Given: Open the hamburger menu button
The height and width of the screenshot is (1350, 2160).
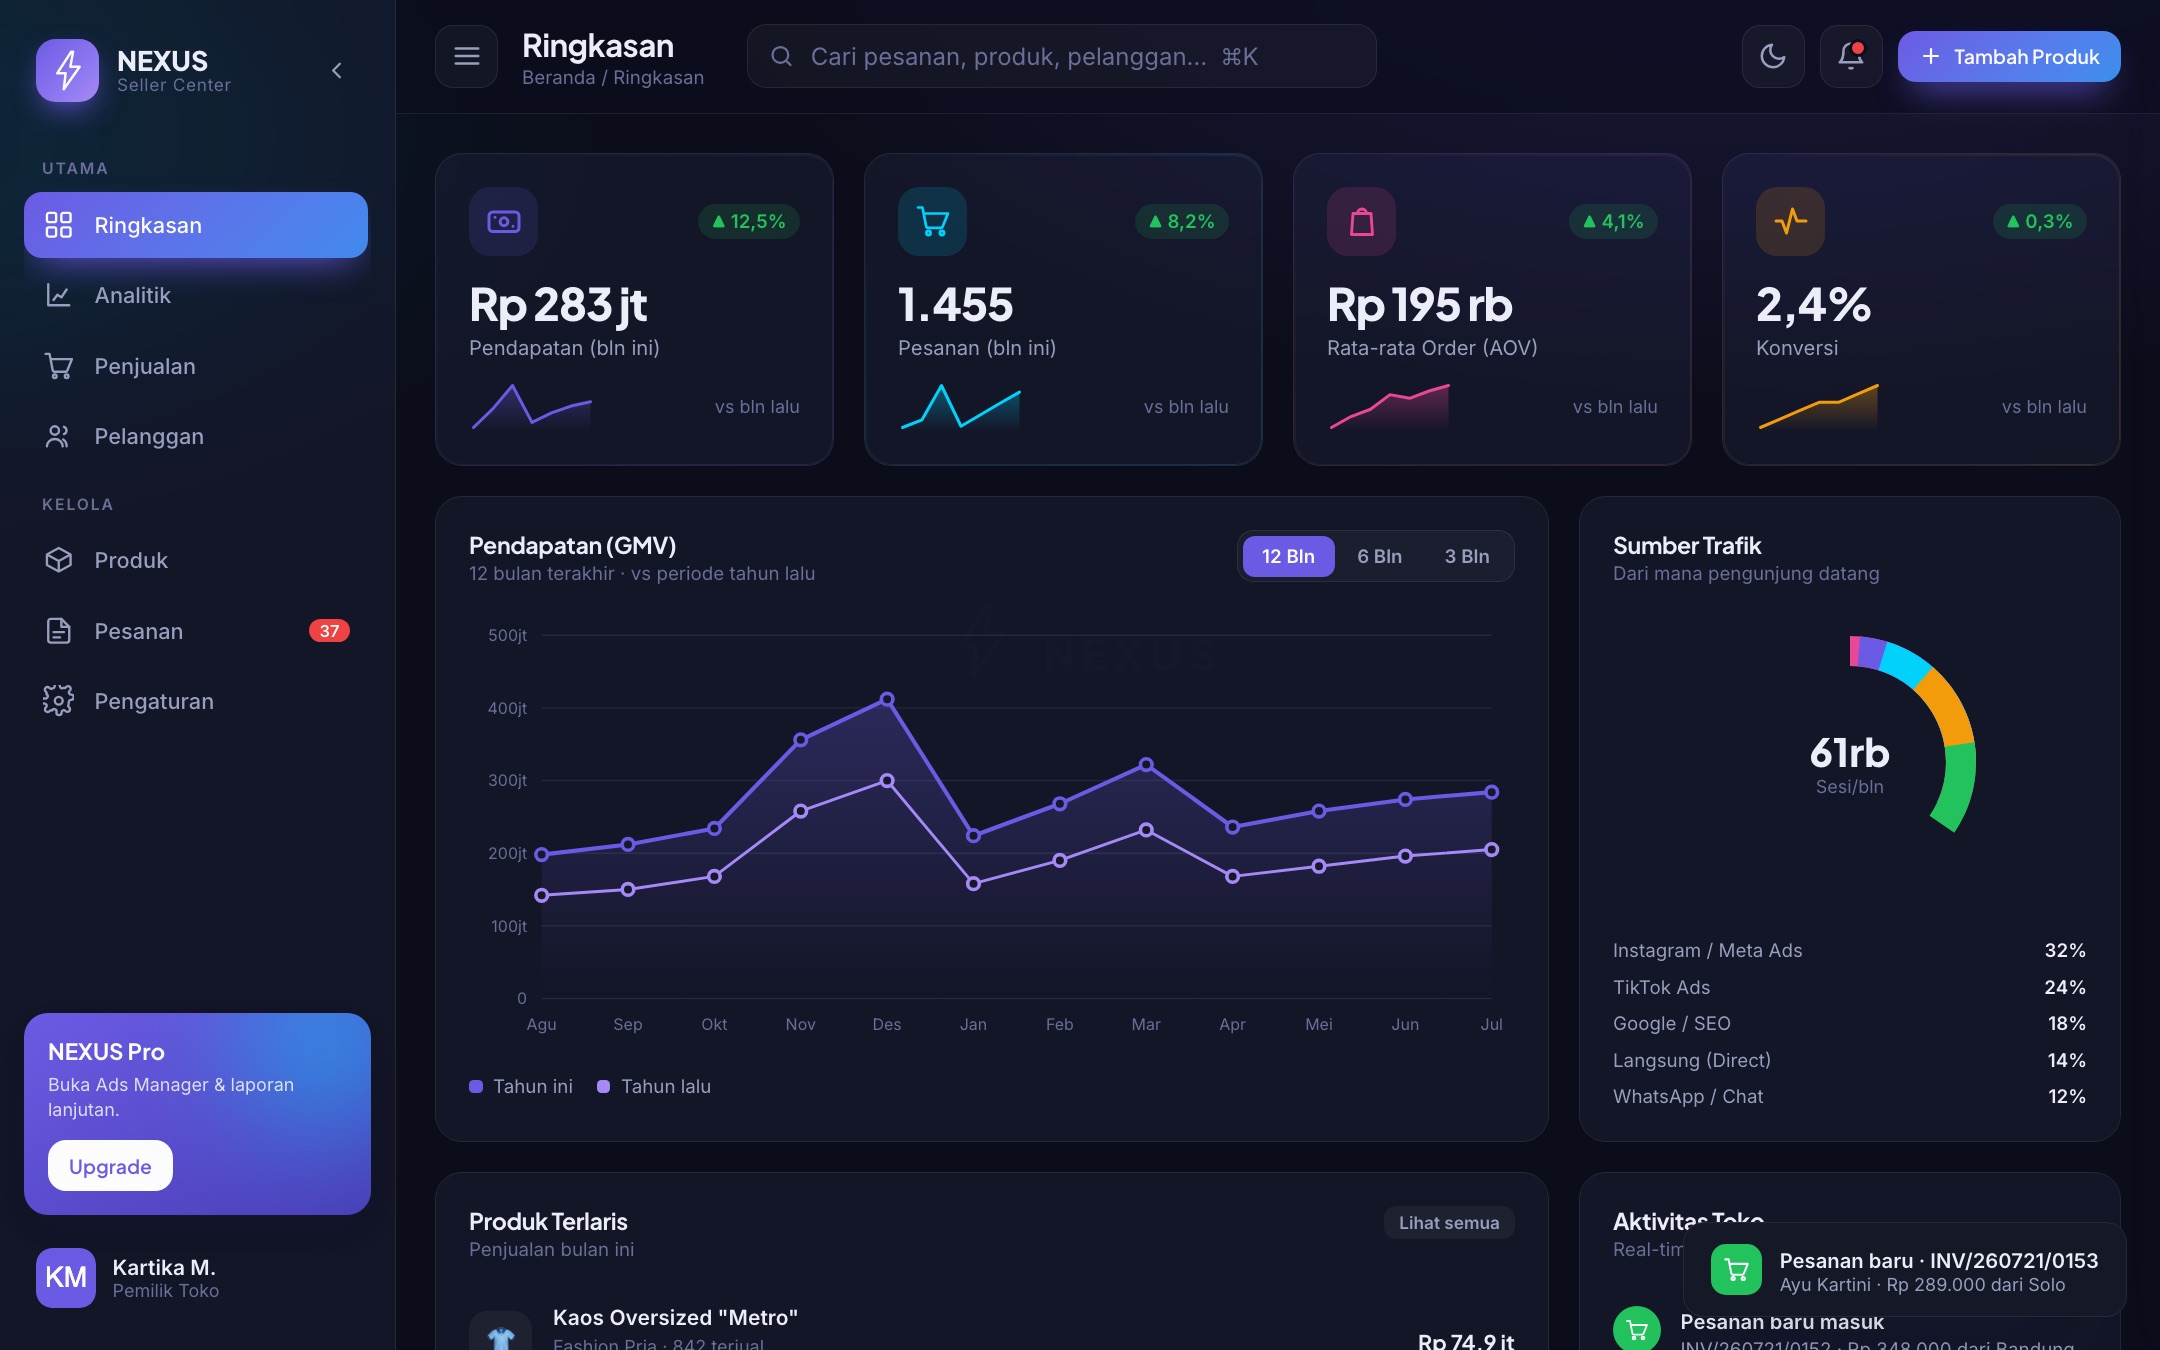Looking at the screenshot, I should click(x=466, y=56).
